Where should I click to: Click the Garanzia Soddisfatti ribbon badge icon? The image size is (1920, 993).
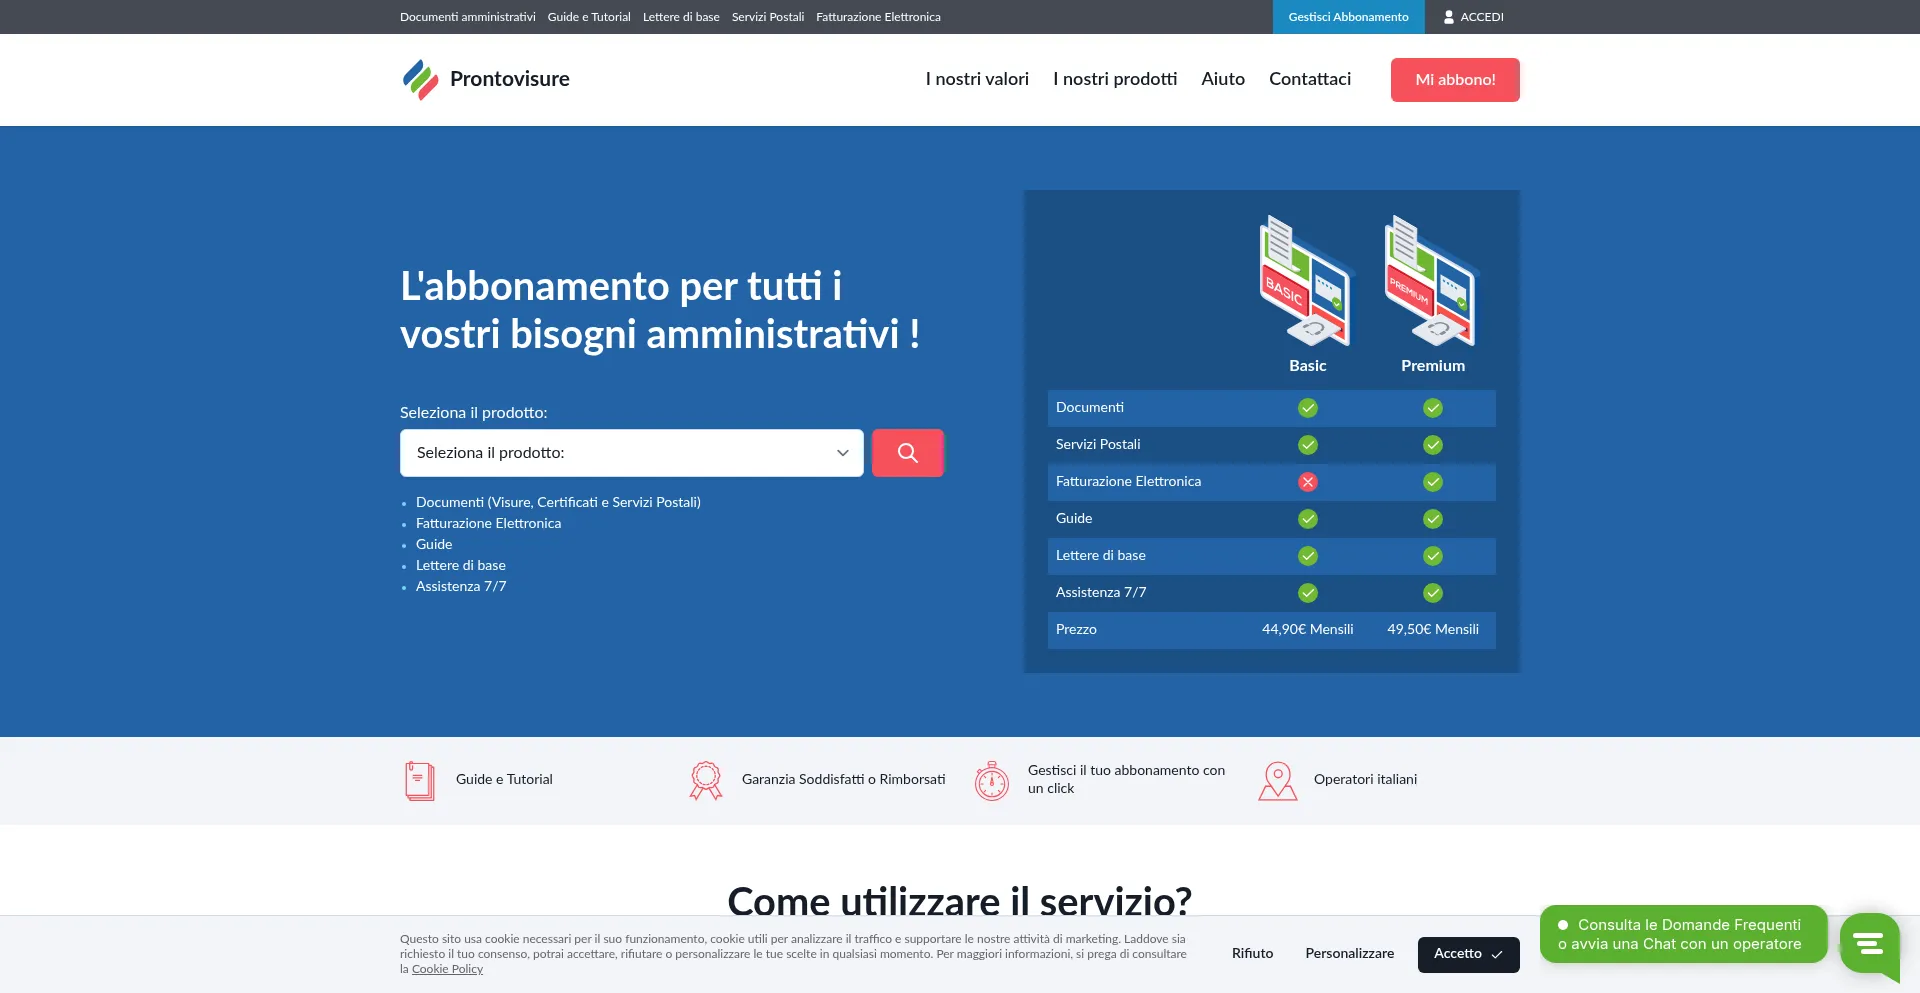point(705,780)
